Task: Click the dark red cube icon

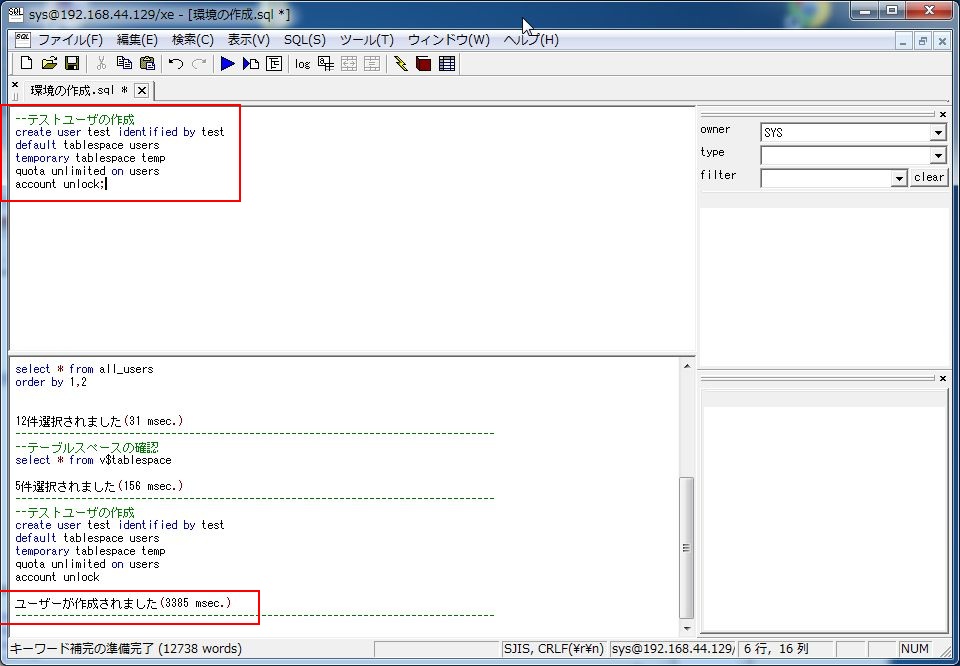Action: point(423,63)
